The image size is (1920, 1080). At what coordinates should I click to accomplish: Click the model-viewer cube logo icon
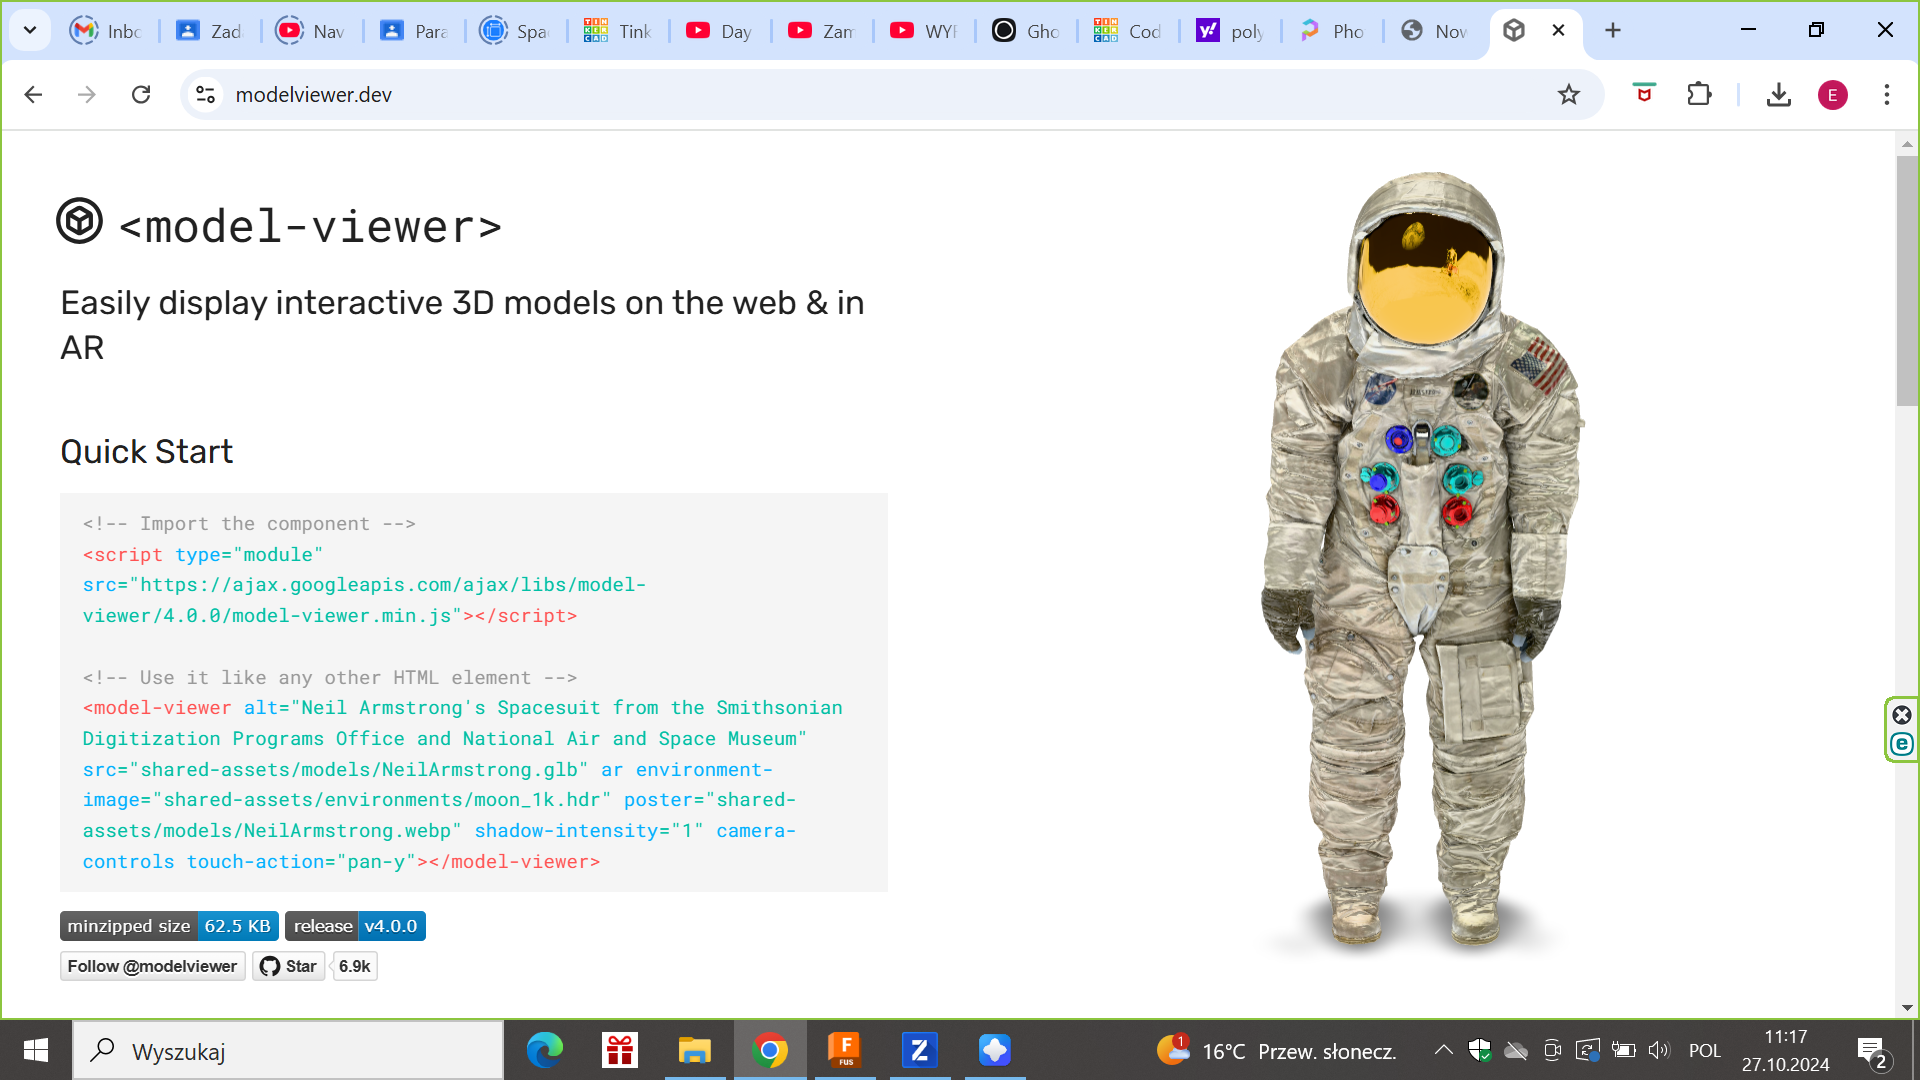click(79, 221)
